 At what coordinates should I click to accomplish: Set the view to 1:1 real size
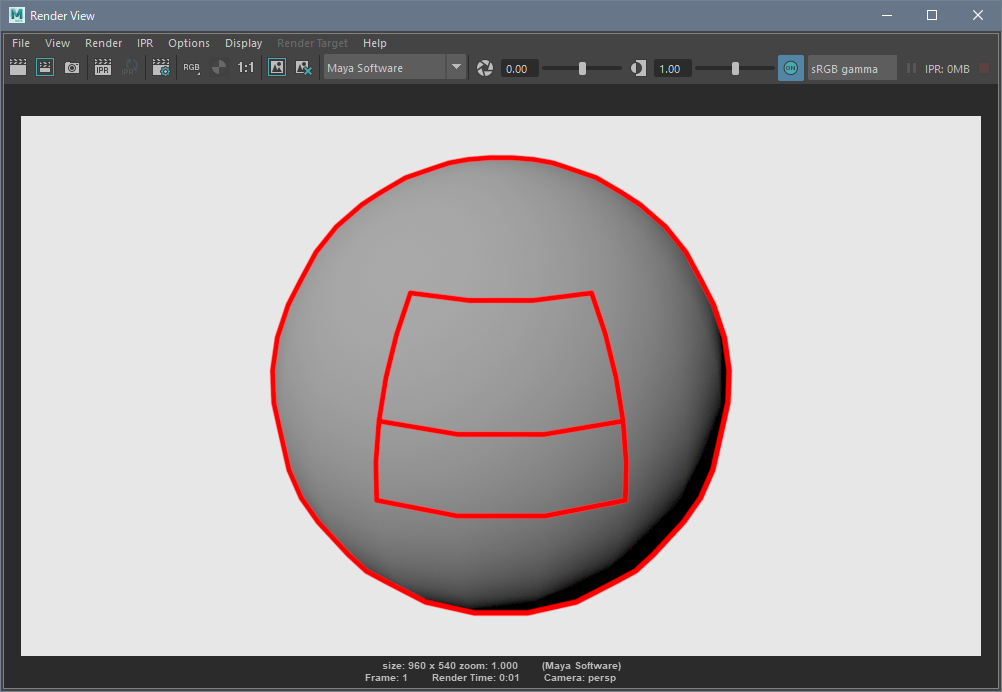pos(245,68)
